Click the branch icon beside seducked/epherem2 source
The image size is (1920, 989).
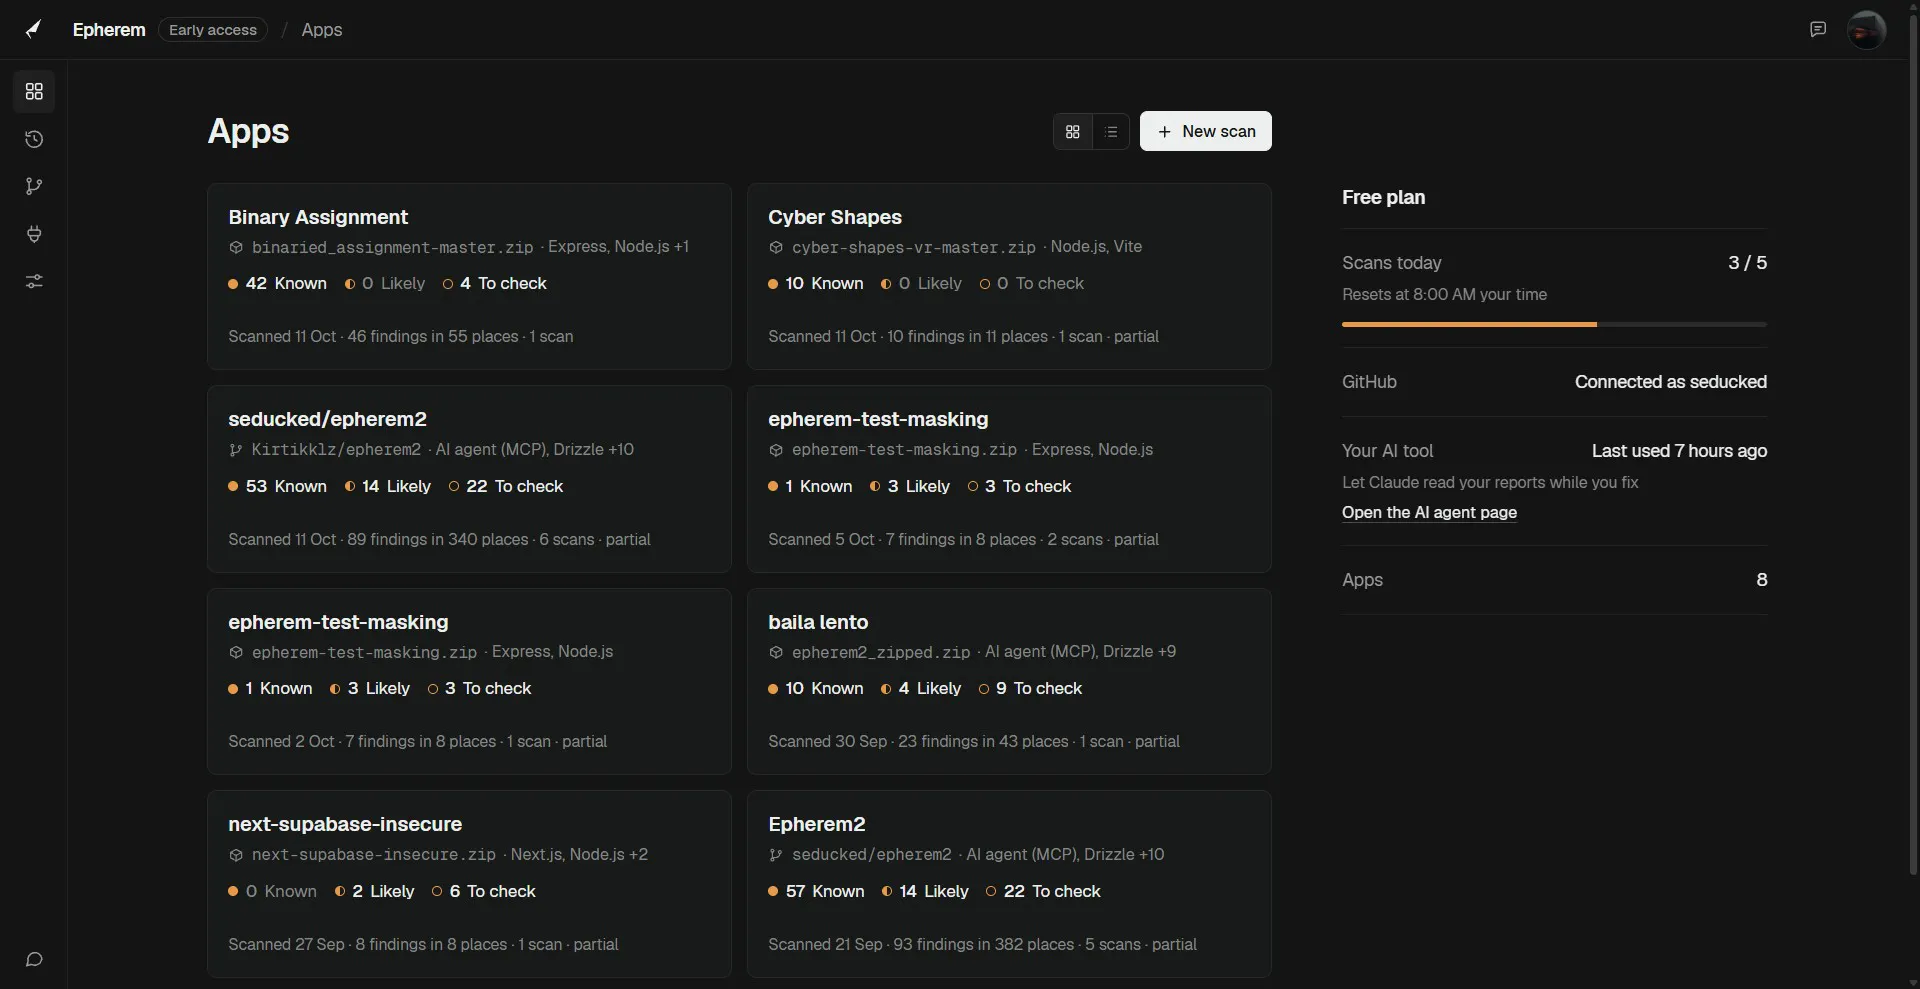tap(776, 855)
